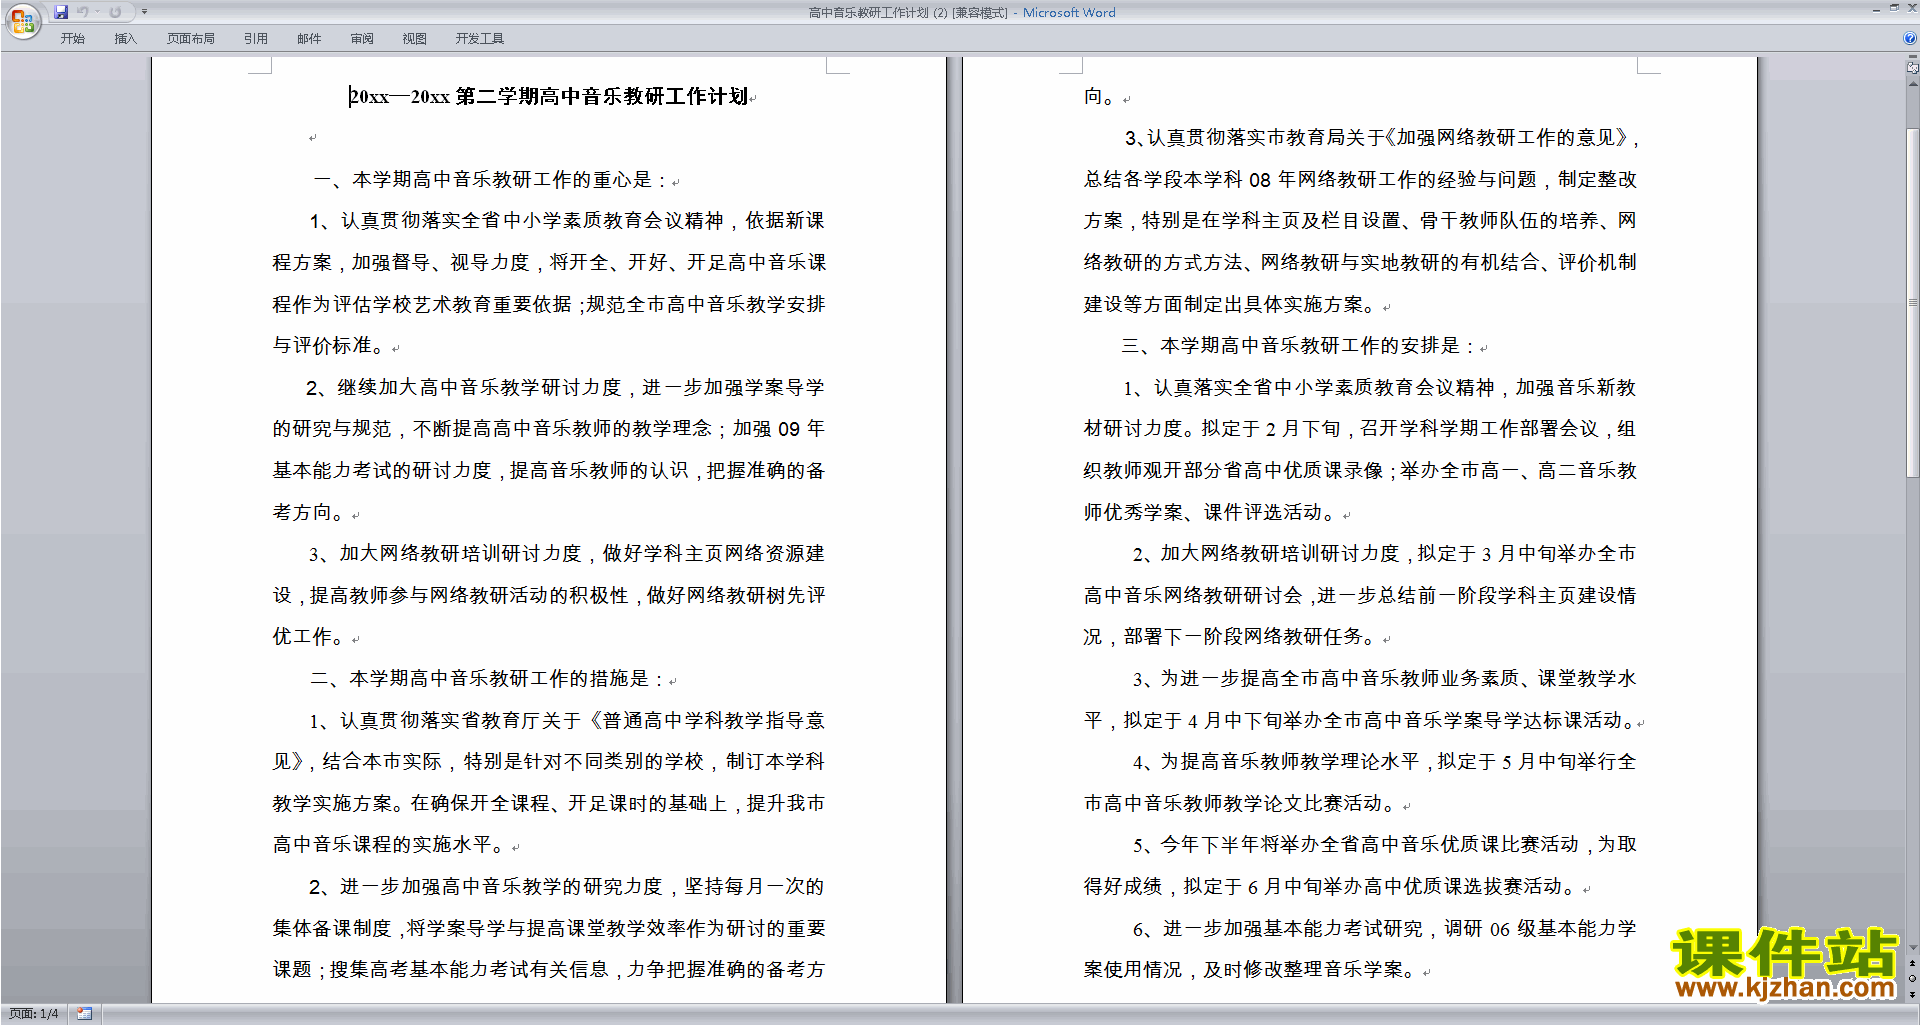
Task: Click the vertical scrollbar up arrow
Action: (1912, 84)
